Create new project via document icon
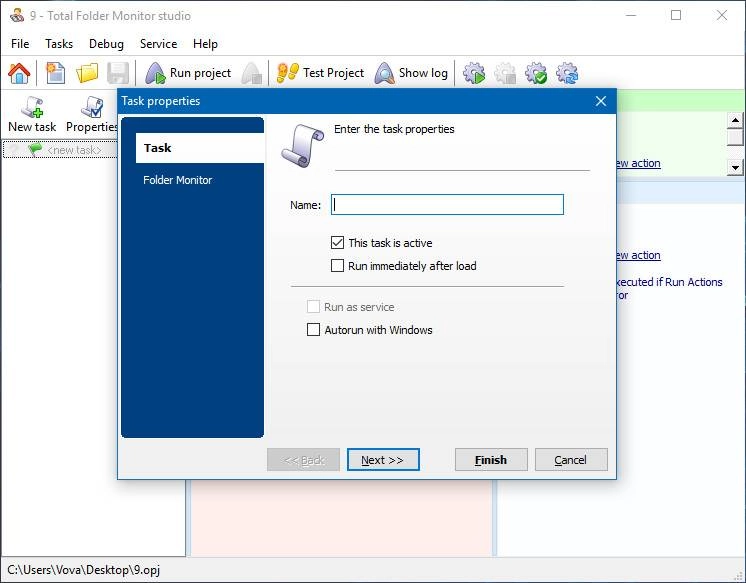The image size is (746, 583). [x=55, y=73]
